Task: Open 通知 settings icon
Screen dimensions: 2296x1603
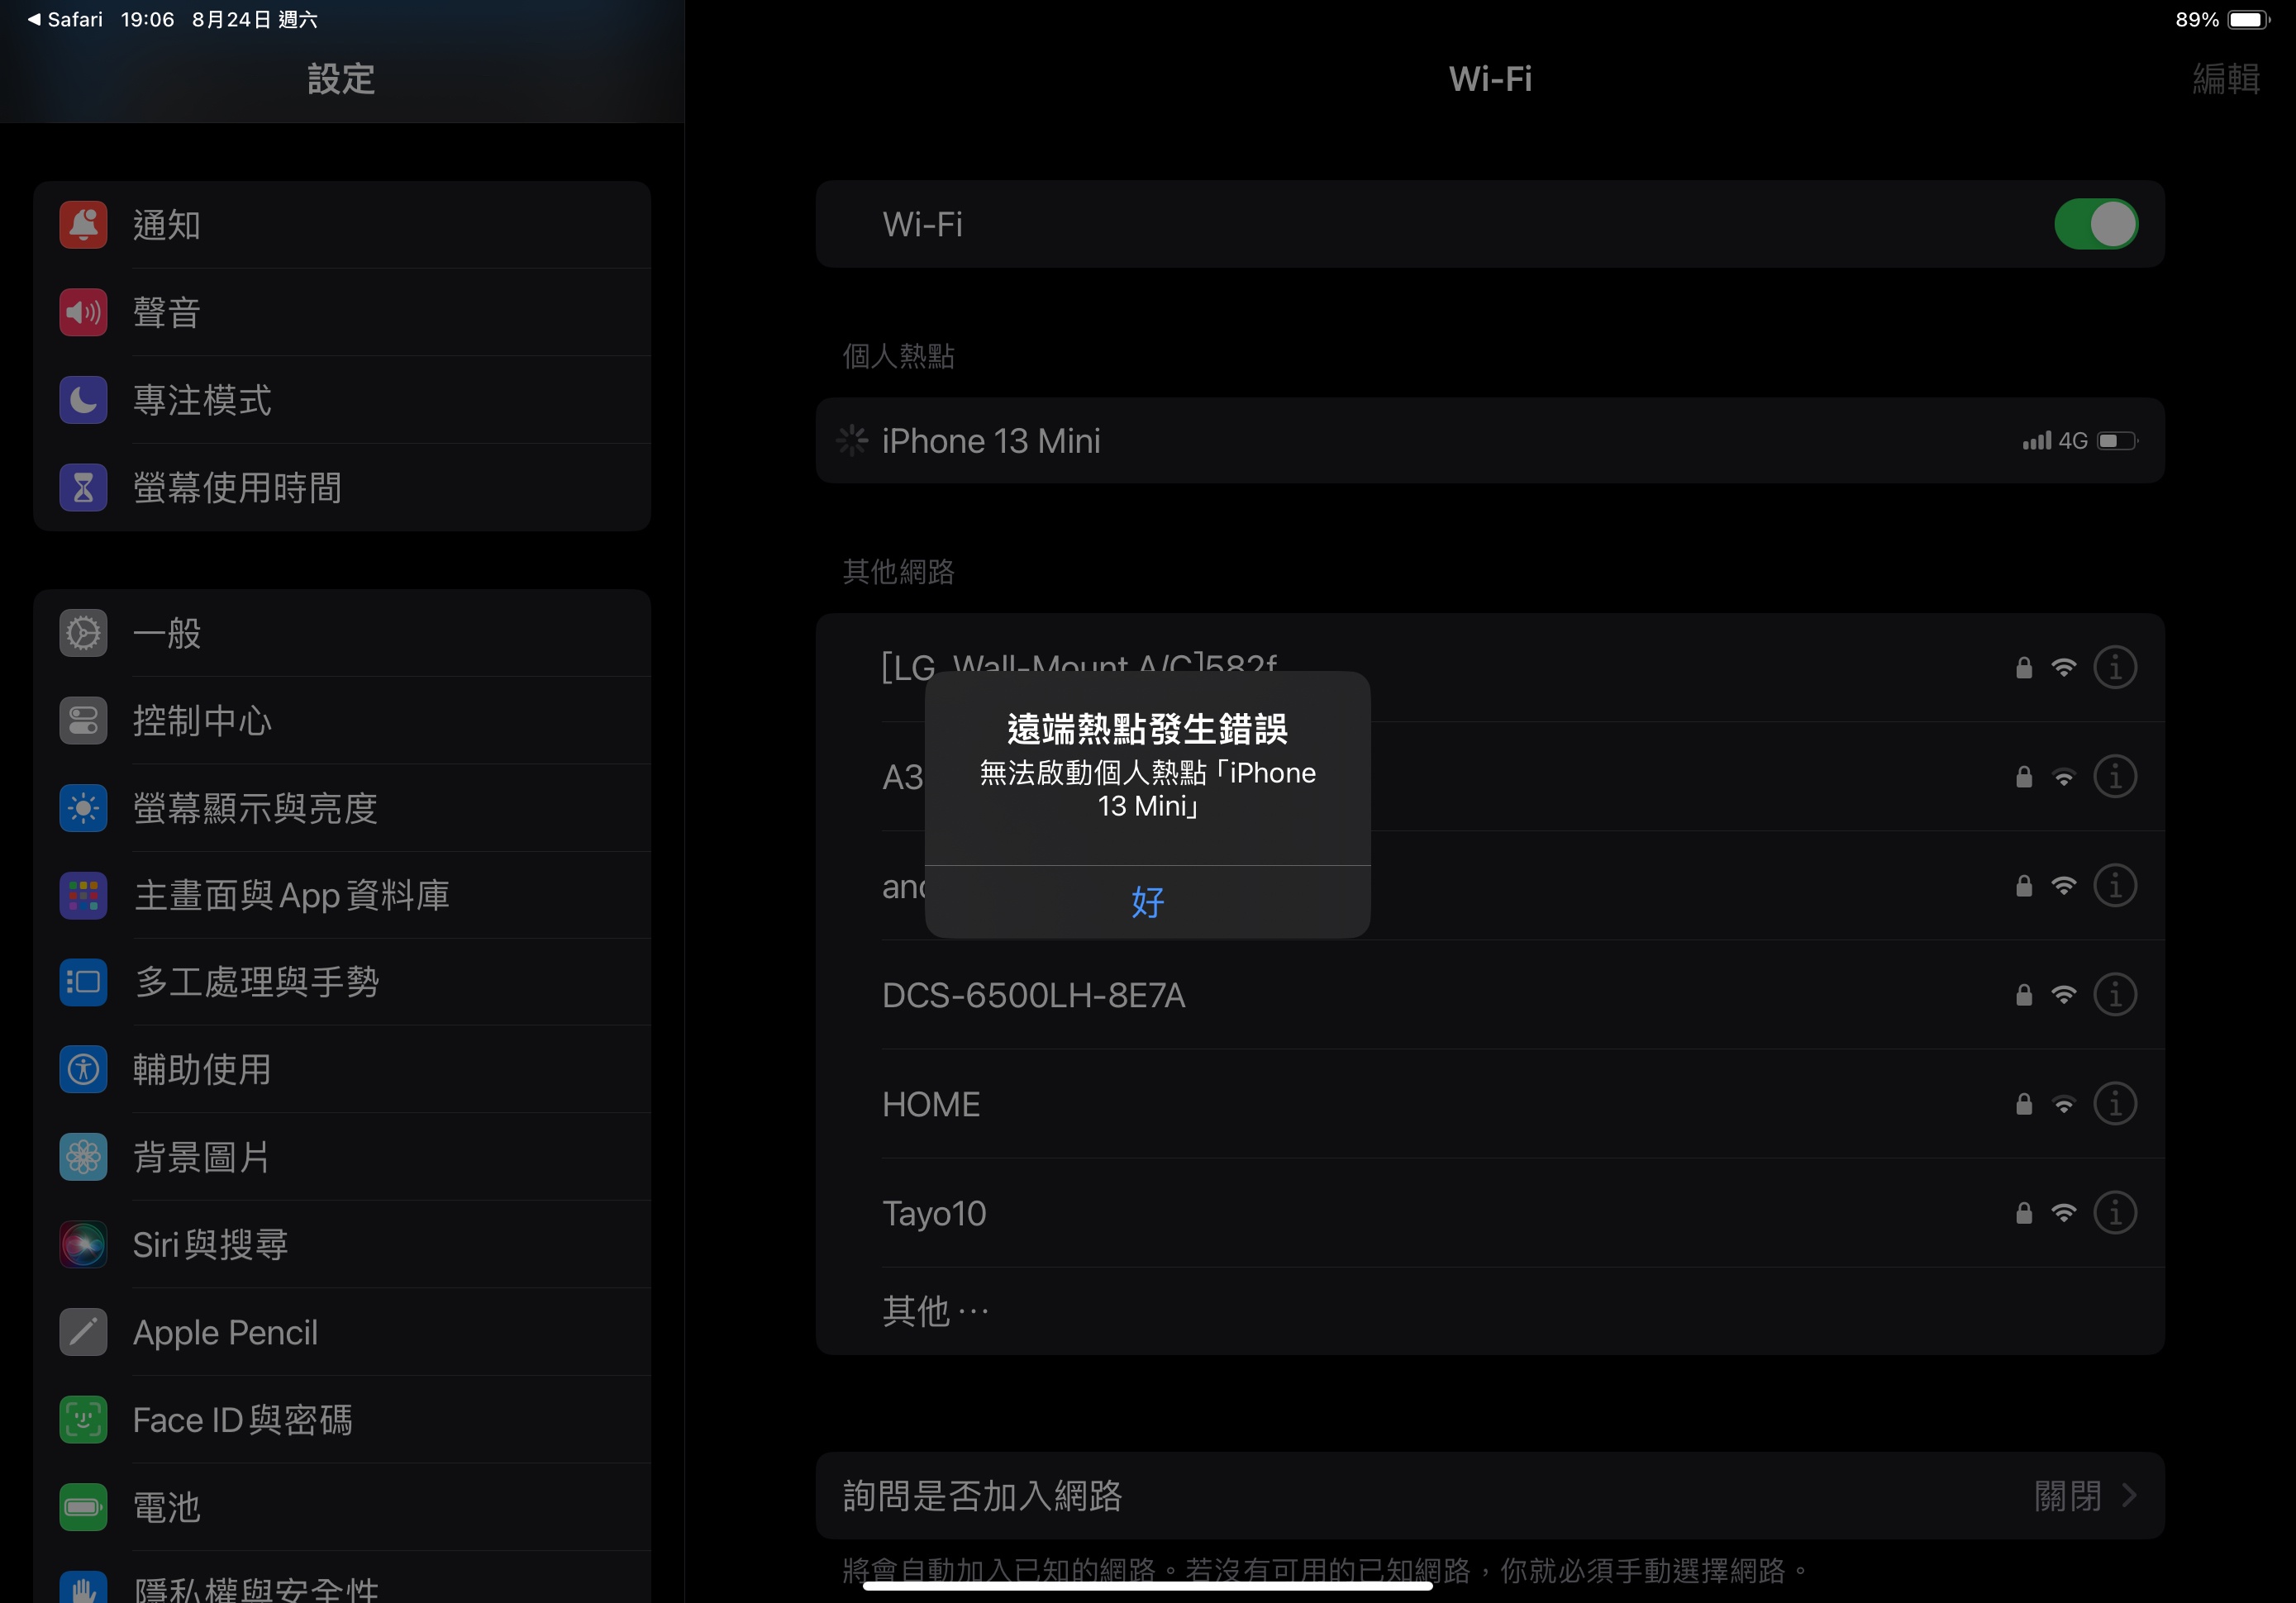Action: click(83, 225)
